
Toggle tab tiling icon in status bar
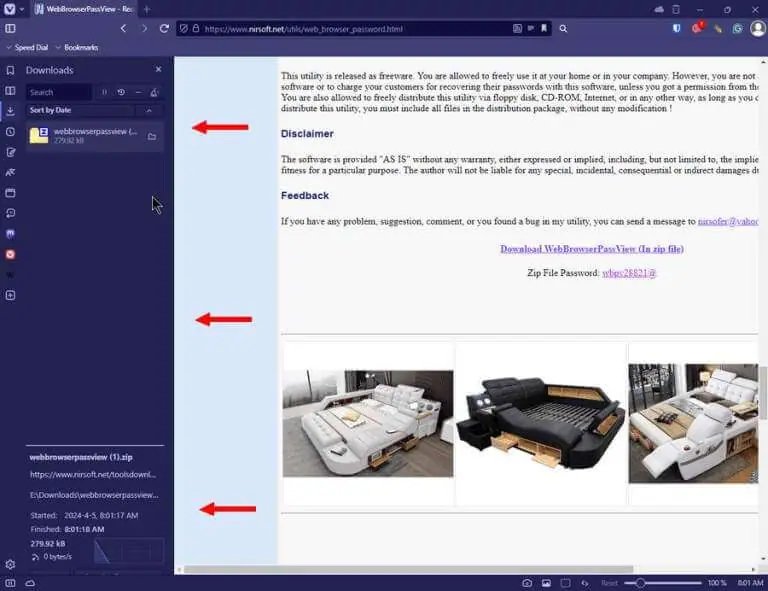[565, 583]
